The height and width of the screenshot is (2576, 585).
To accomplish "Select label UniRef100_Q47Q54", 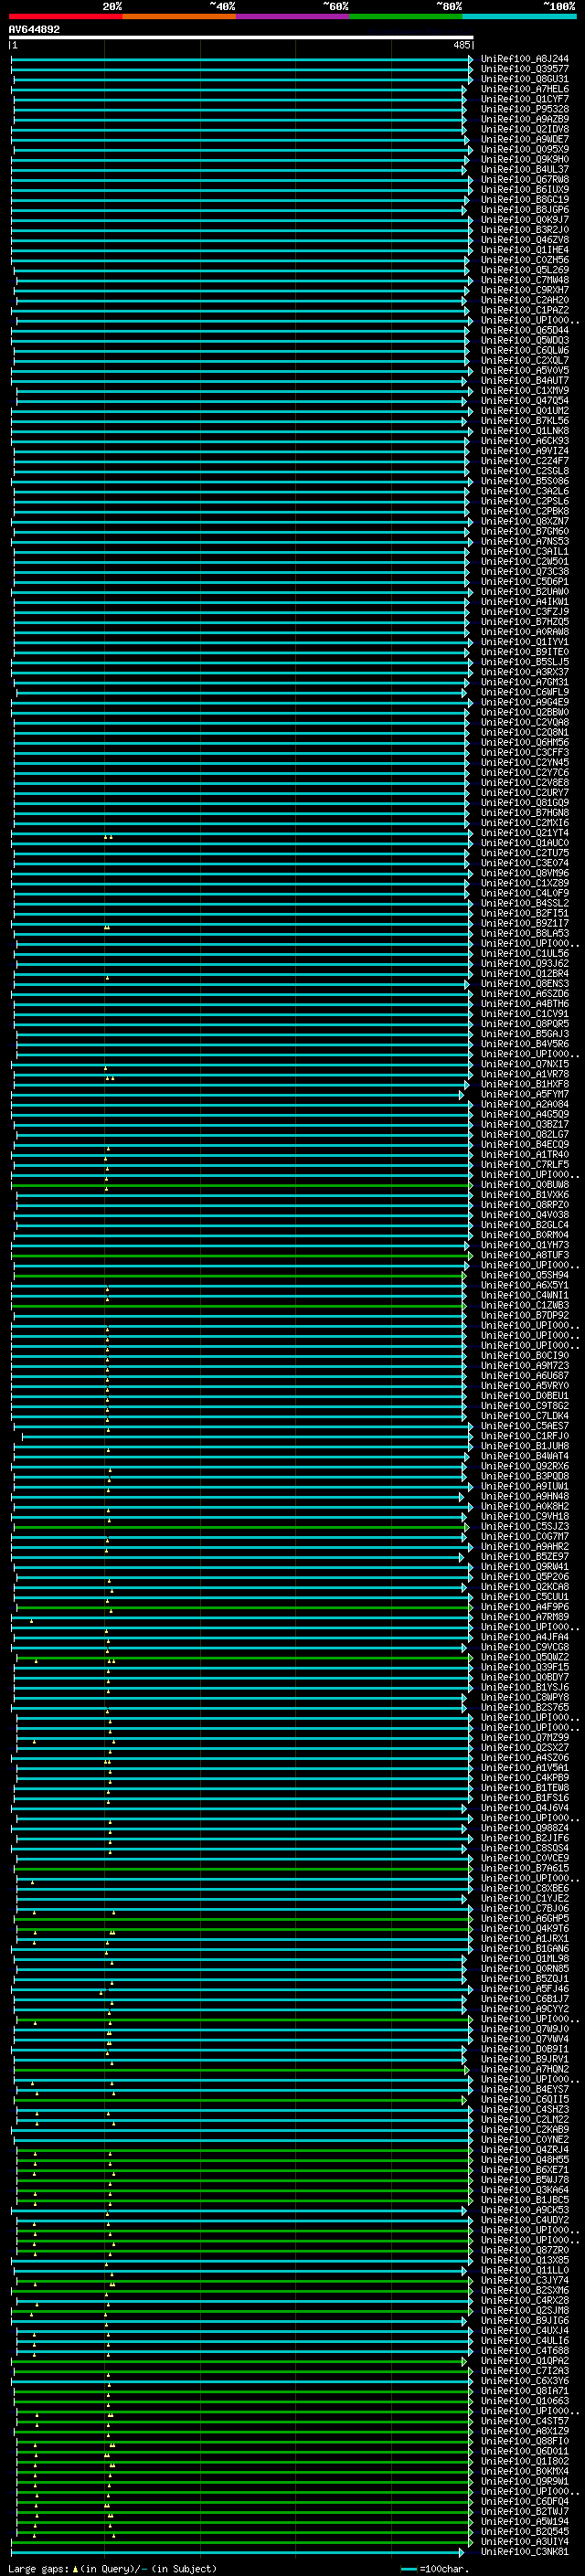I will click(x=524, y=401).
